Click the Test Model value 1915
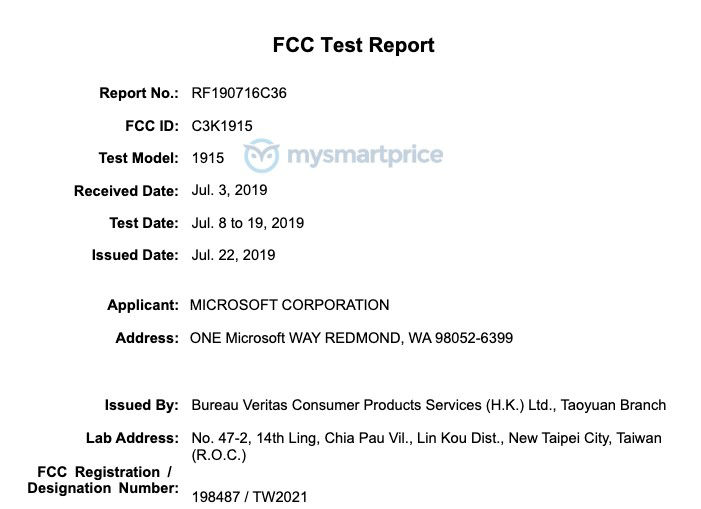Viewport: 701px width, 509px height. 207,158
